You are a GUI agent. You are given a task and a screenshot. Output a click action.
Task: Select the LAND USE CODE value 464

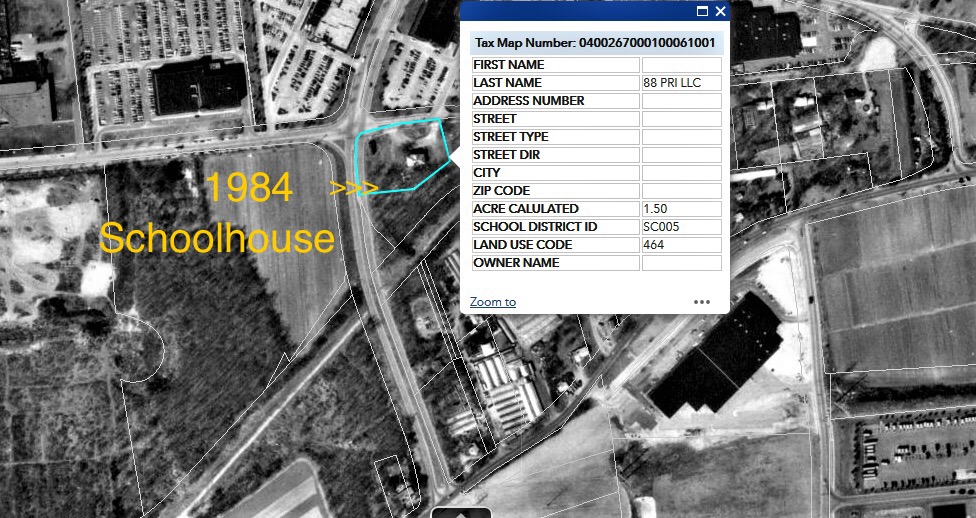tap(681, 245)
